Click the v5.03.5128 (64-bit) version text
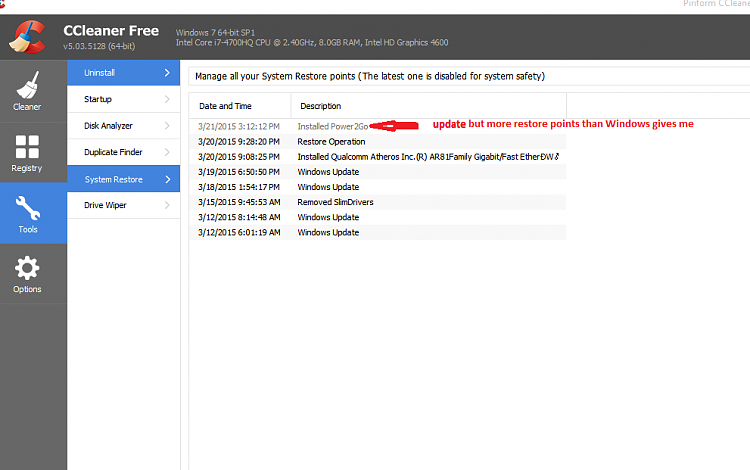 tap(99, 46)
